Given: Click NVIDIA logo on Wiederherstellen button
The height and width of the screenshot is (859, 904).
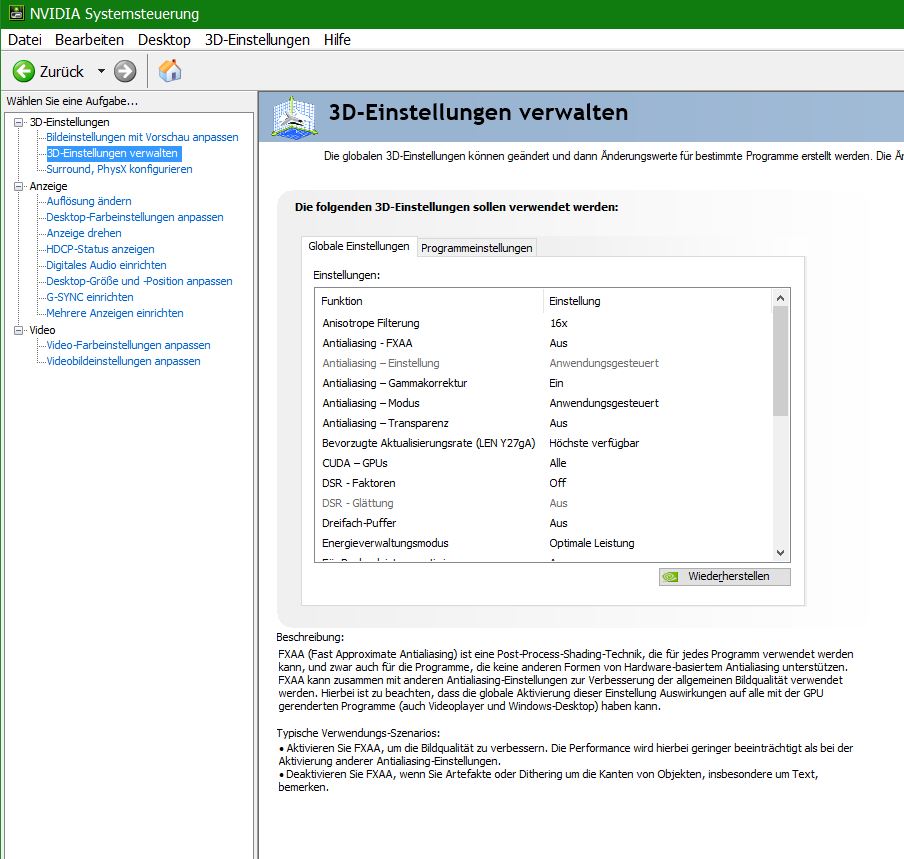Looking at the screenshot, I should coord(670,577).
